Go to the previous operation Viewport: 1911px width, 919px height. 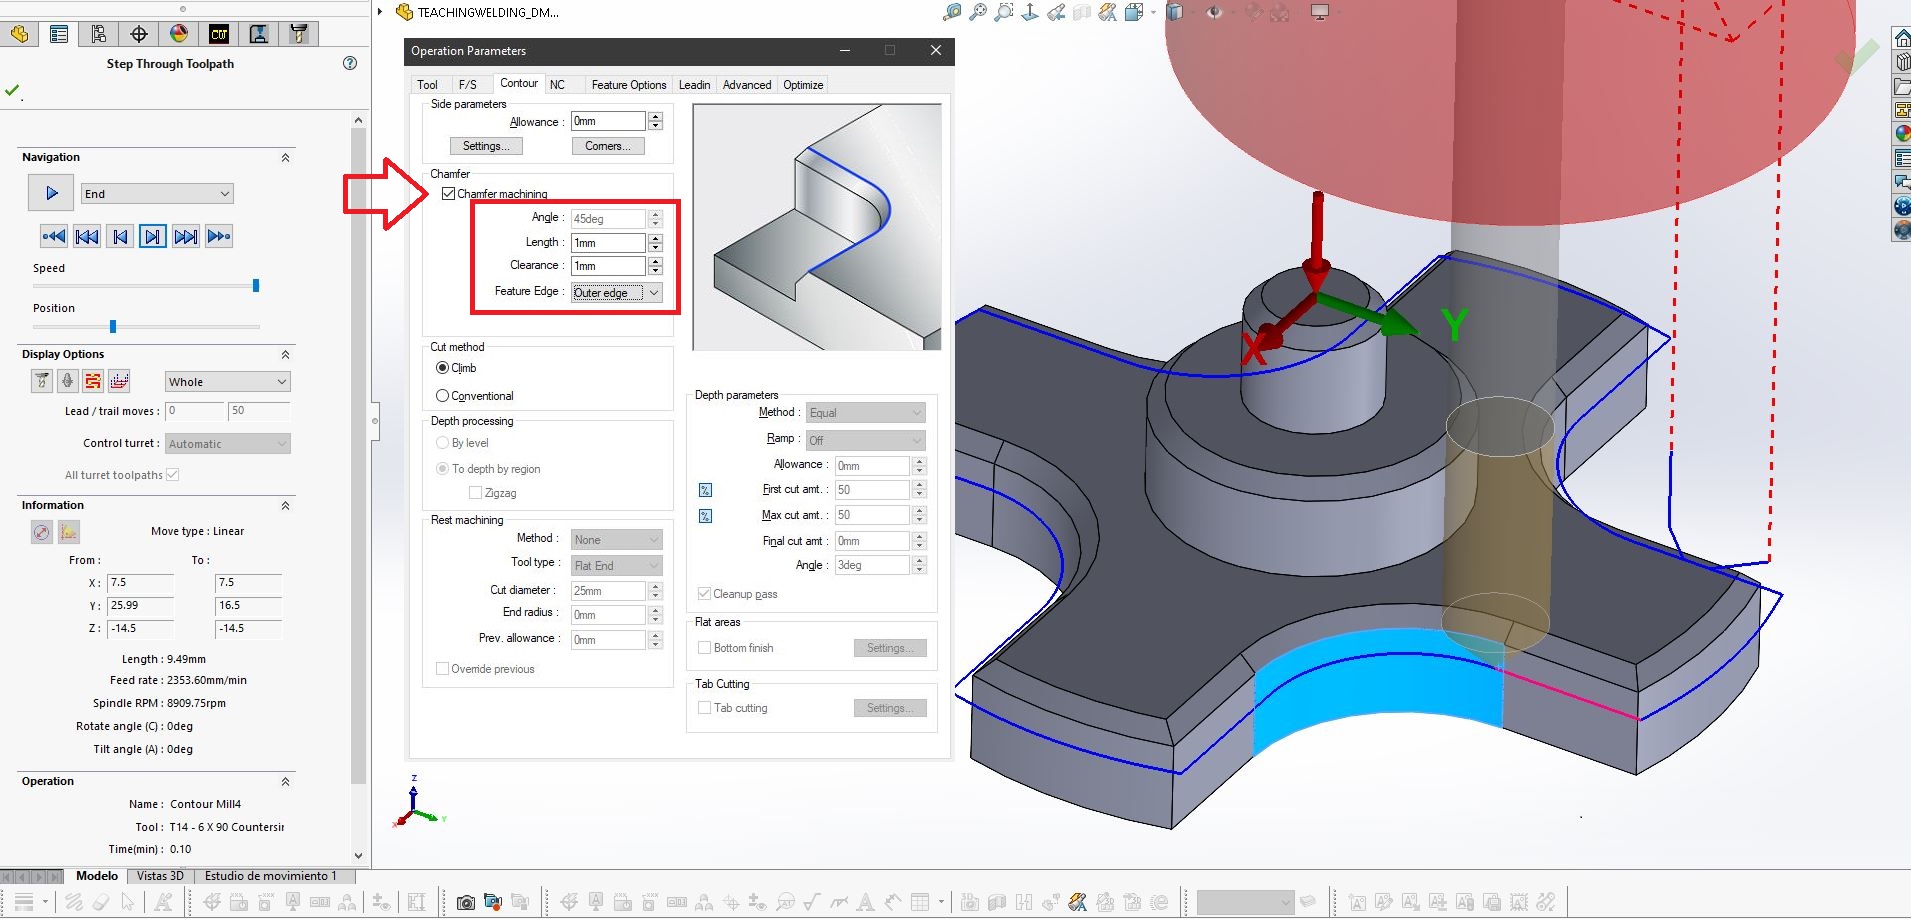pos(87,236)
